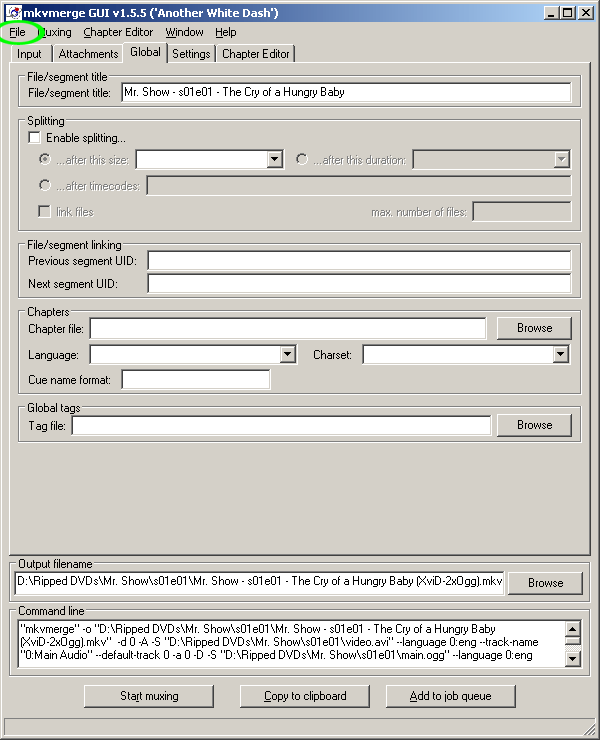Open the Window menu

(184, 32)
